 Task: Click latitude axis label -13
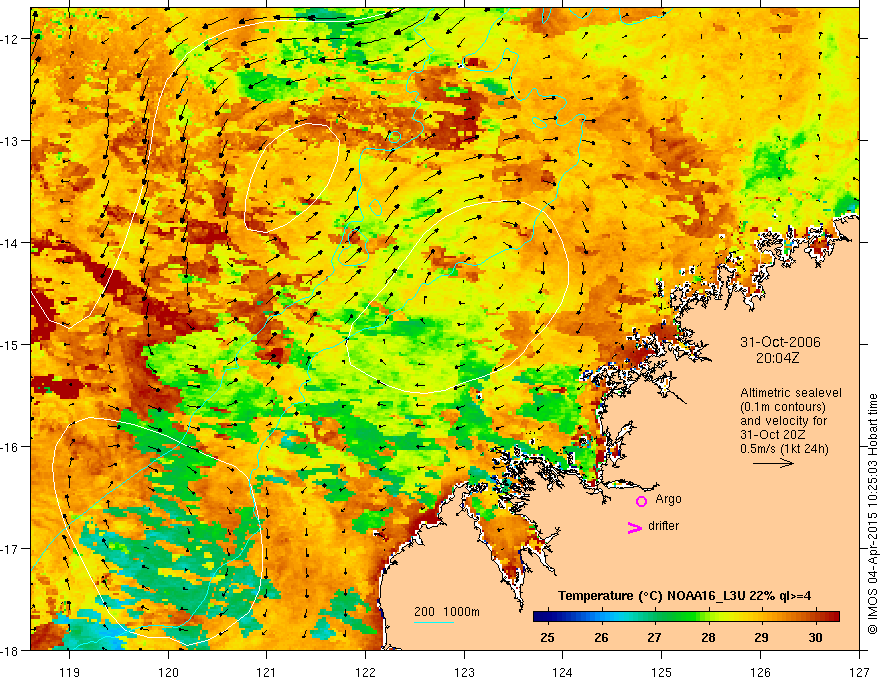click(x=10, y=140)
